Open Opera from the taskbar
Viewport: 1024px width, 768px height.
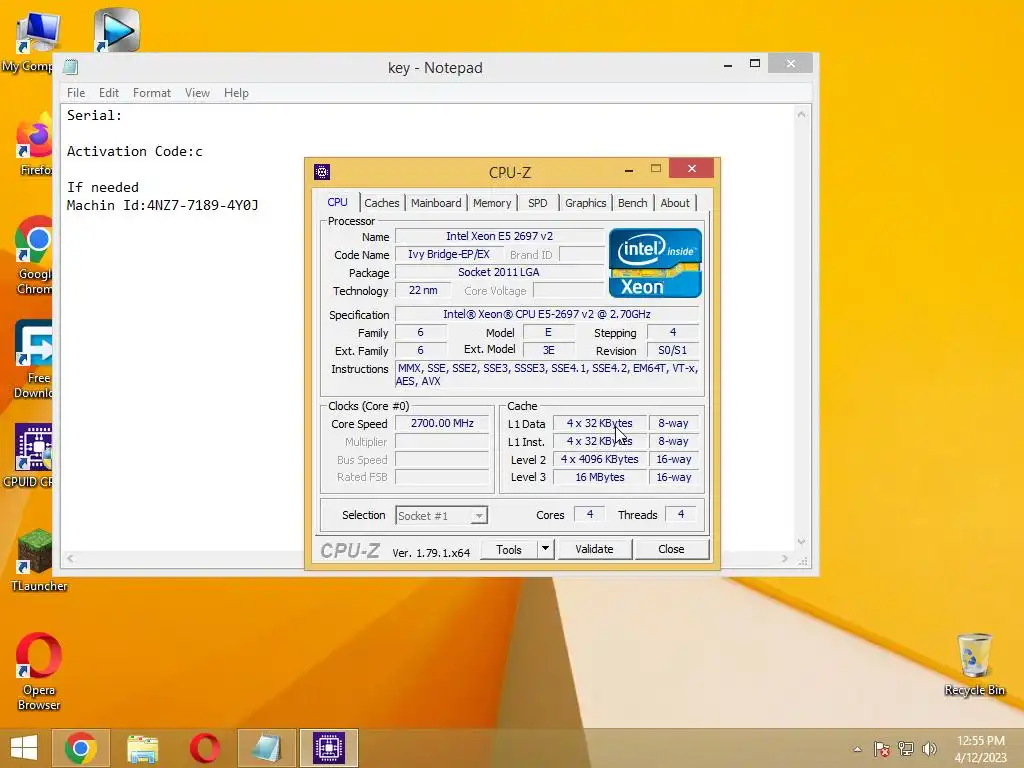tap(204, 748)
